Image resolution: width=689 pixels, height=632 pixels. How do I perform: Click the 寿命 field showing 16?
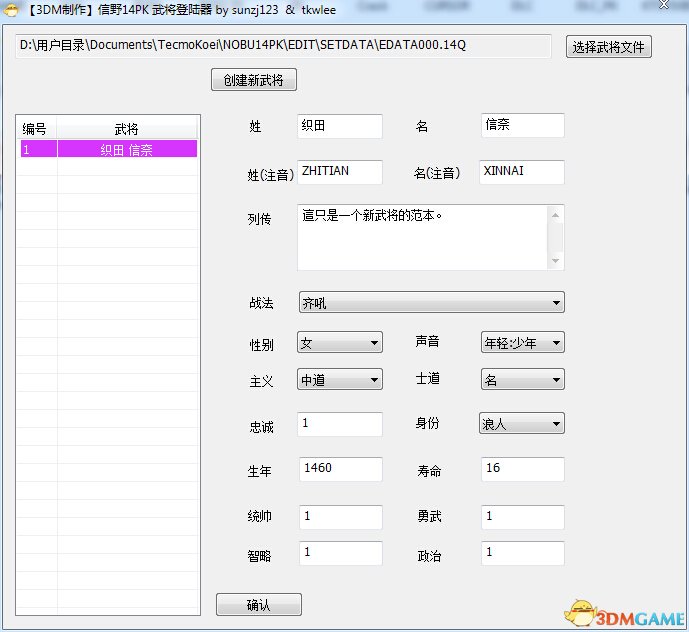[x=521, y=469]
